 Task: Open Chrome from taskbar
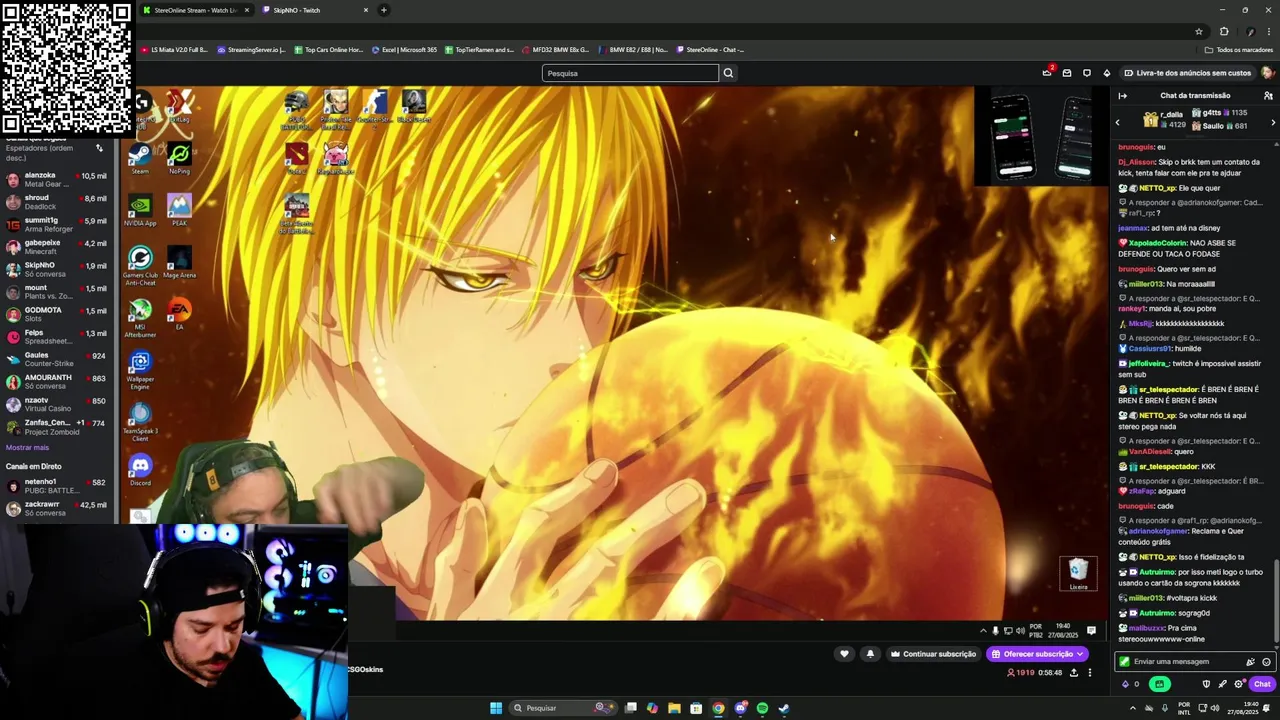[x=718, y=708]
